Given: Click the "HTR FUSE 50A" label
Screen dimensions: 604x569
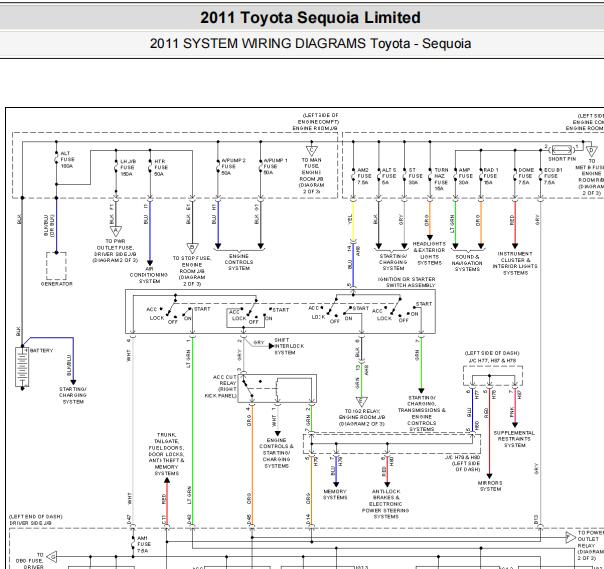Looking at the screenshot, I should (x=161, y=168).
